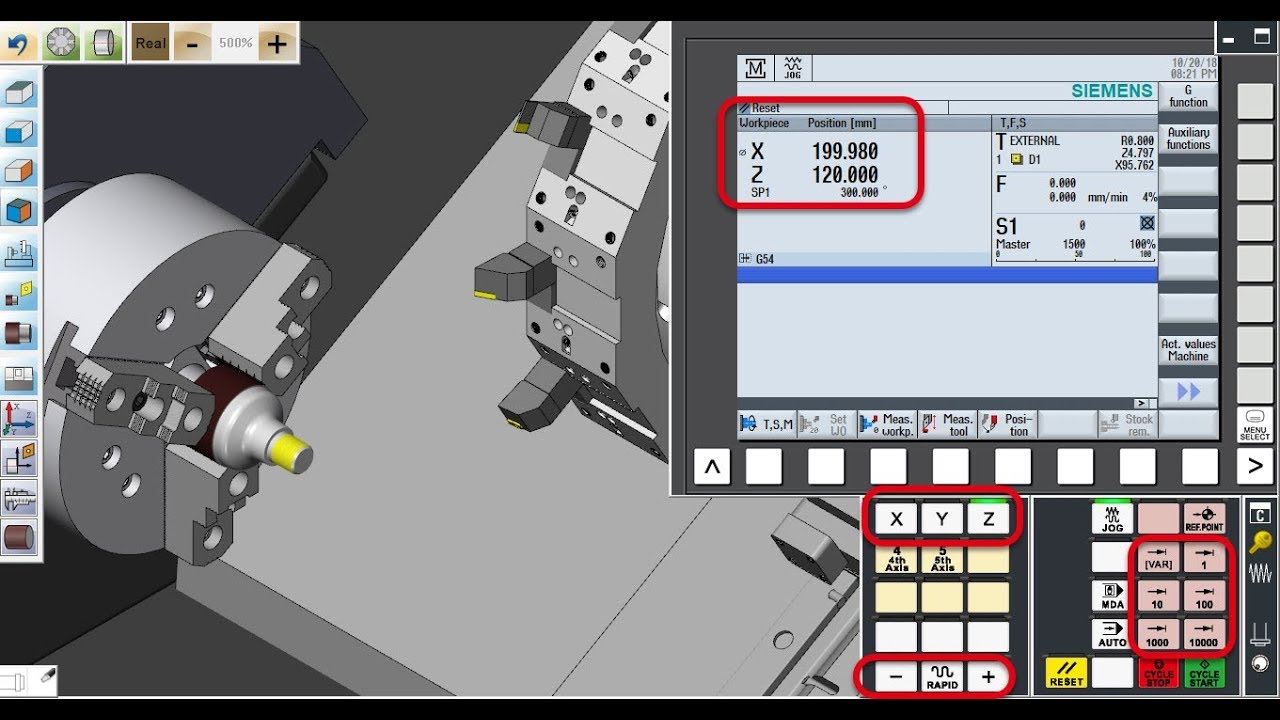
Task: Select the cylinder stock icon in the top toolbar
Action: point(103,44)
